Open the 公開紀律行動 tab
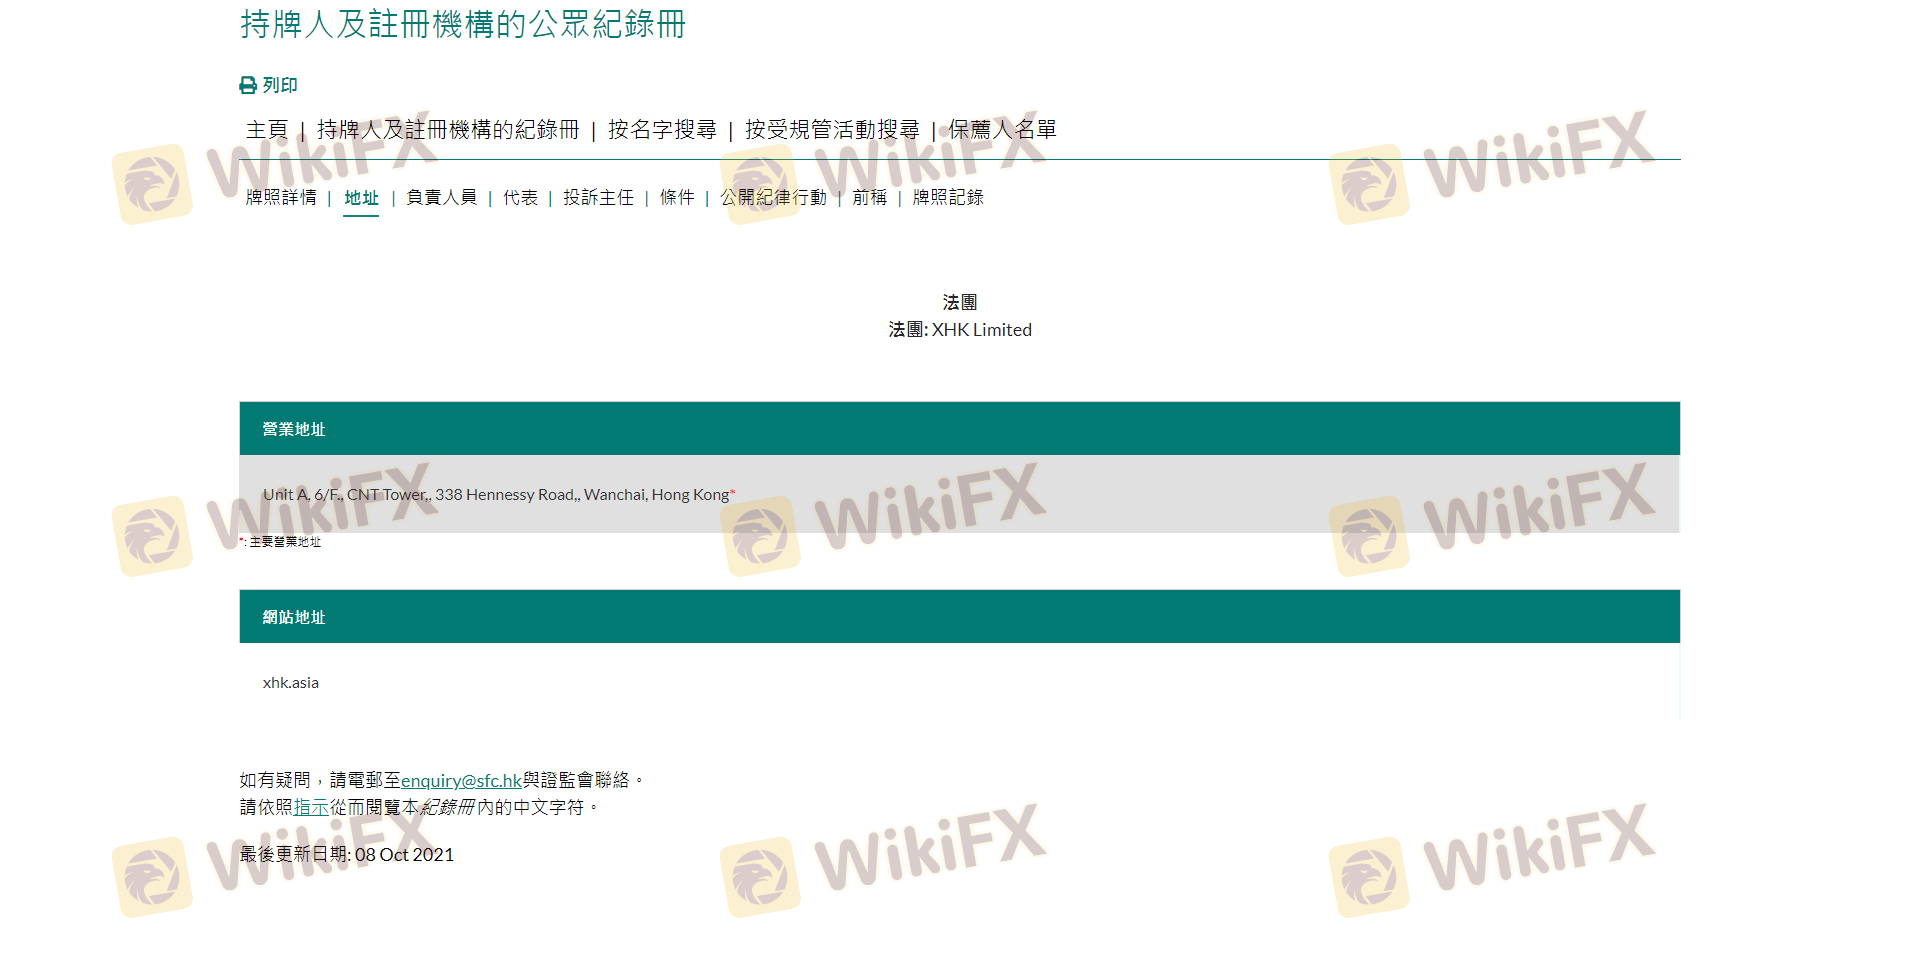The width and height of the screenshot is (1920, 969). [773, 198]
